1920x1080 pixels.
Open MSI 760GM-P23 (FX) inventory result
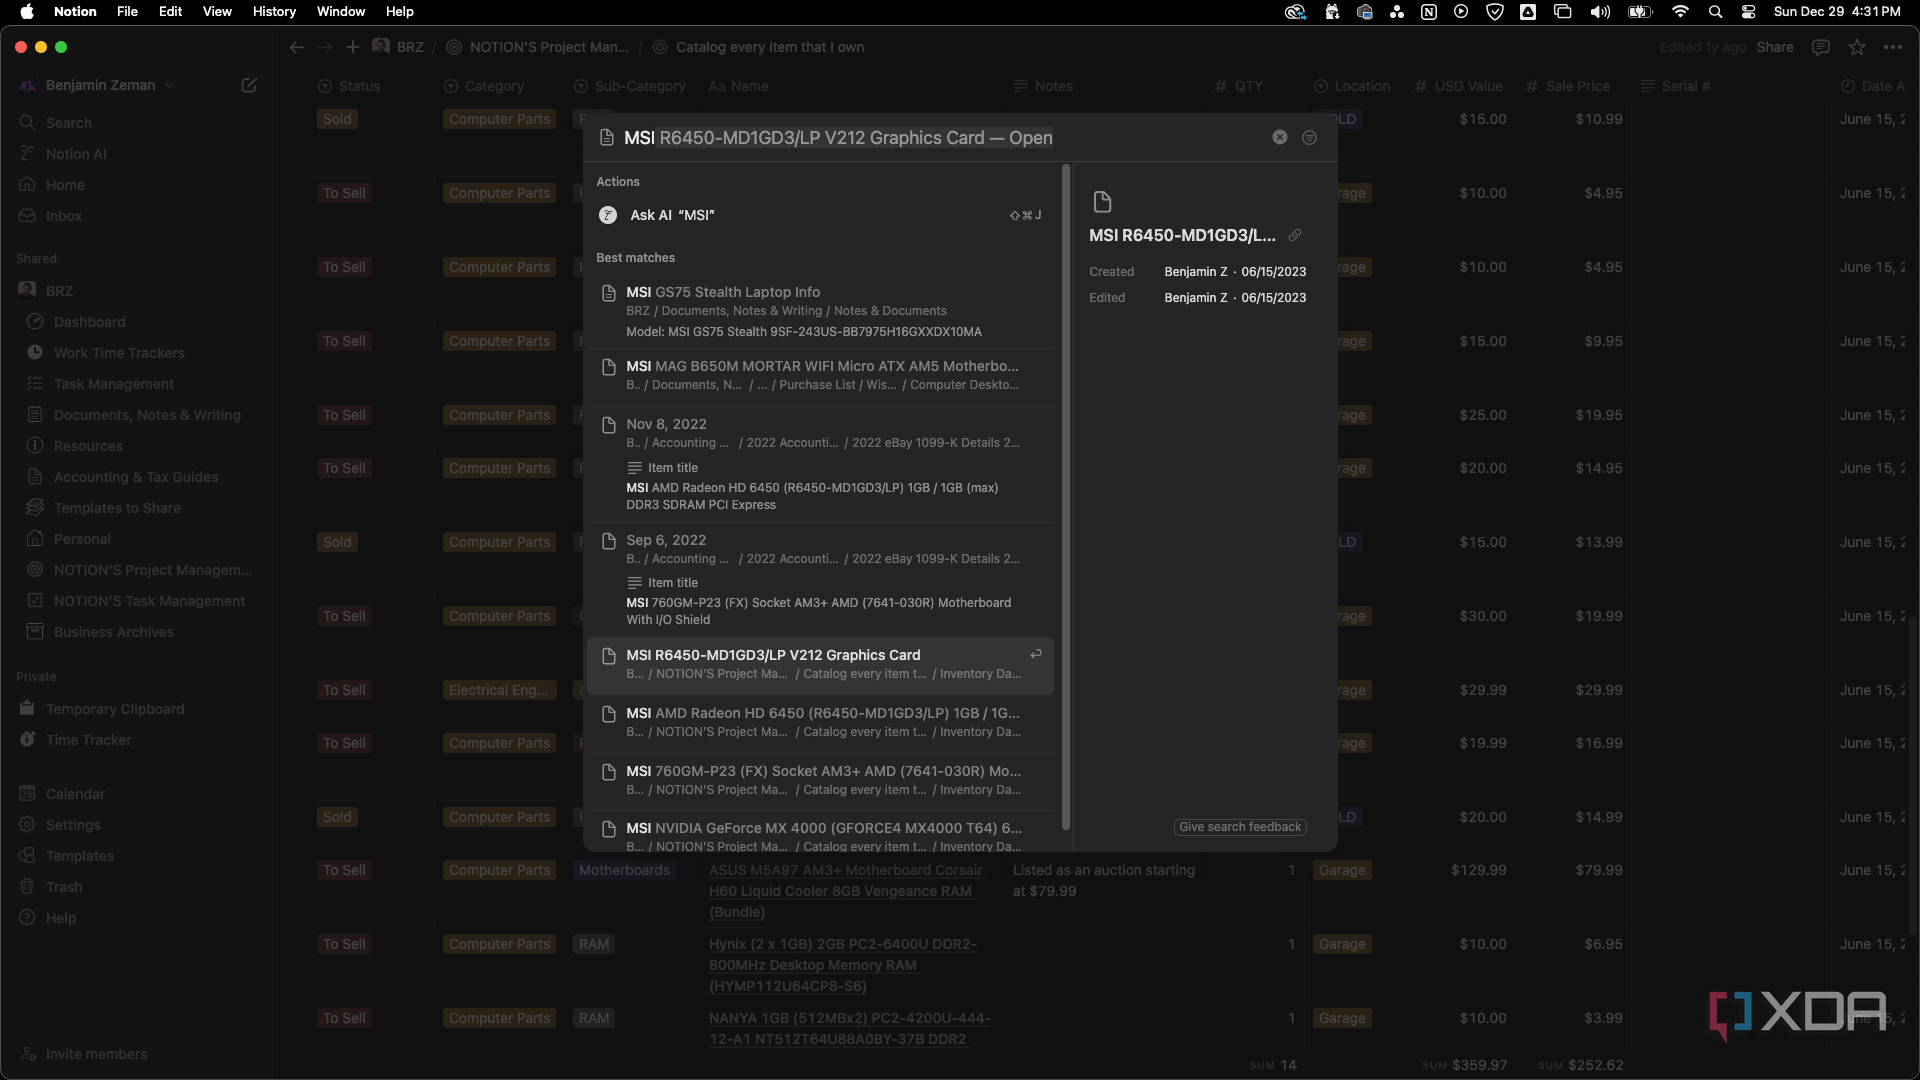point(820,780)
